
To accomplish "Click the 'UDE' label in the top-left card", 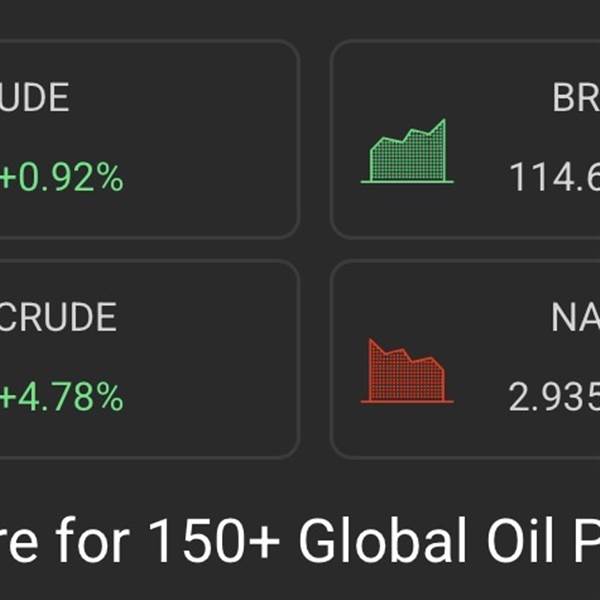I will (35, 98).
